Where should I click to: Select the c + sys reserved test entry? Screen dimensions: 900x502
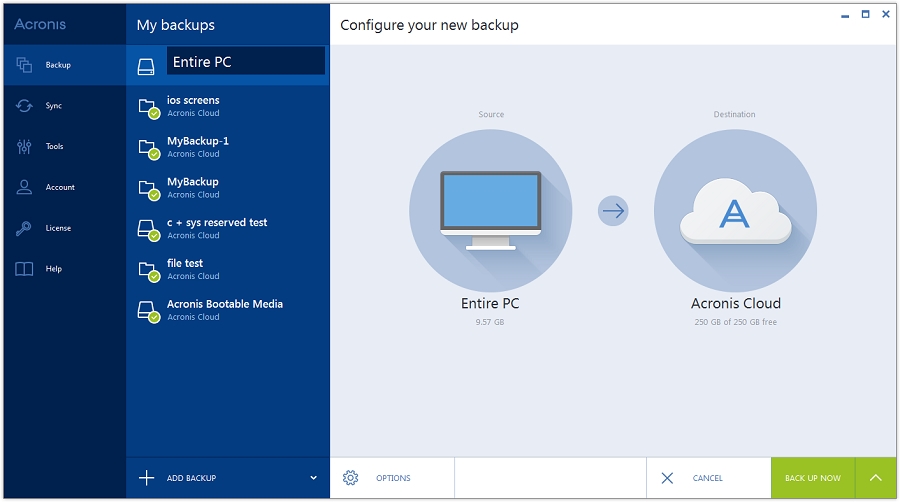227,228
